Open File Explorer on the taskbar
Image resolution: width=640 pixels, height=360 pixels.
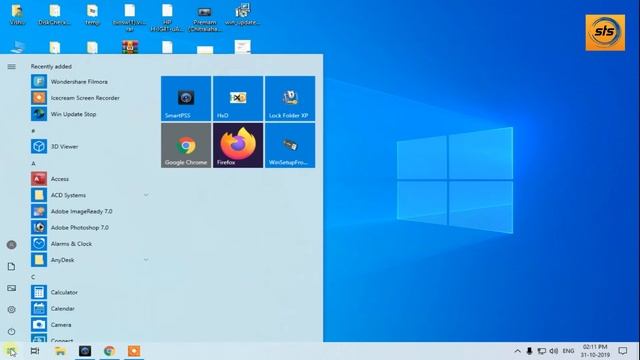pos(60,351)
